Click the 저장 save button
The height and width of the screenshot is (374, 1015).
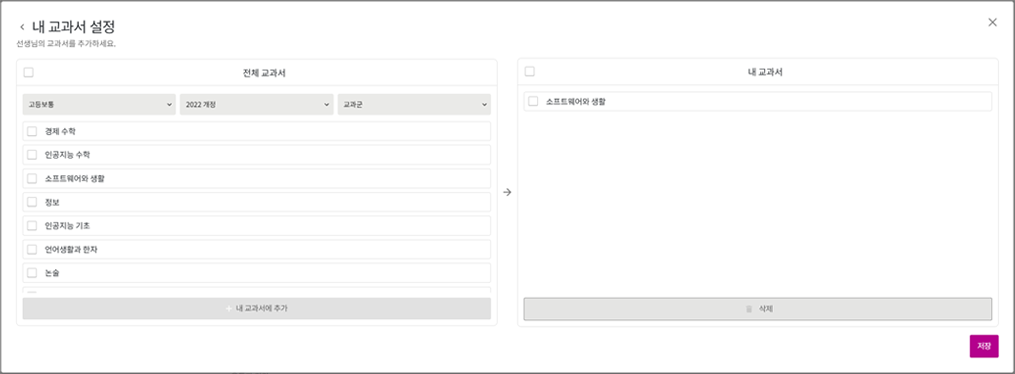coord(984,346)
